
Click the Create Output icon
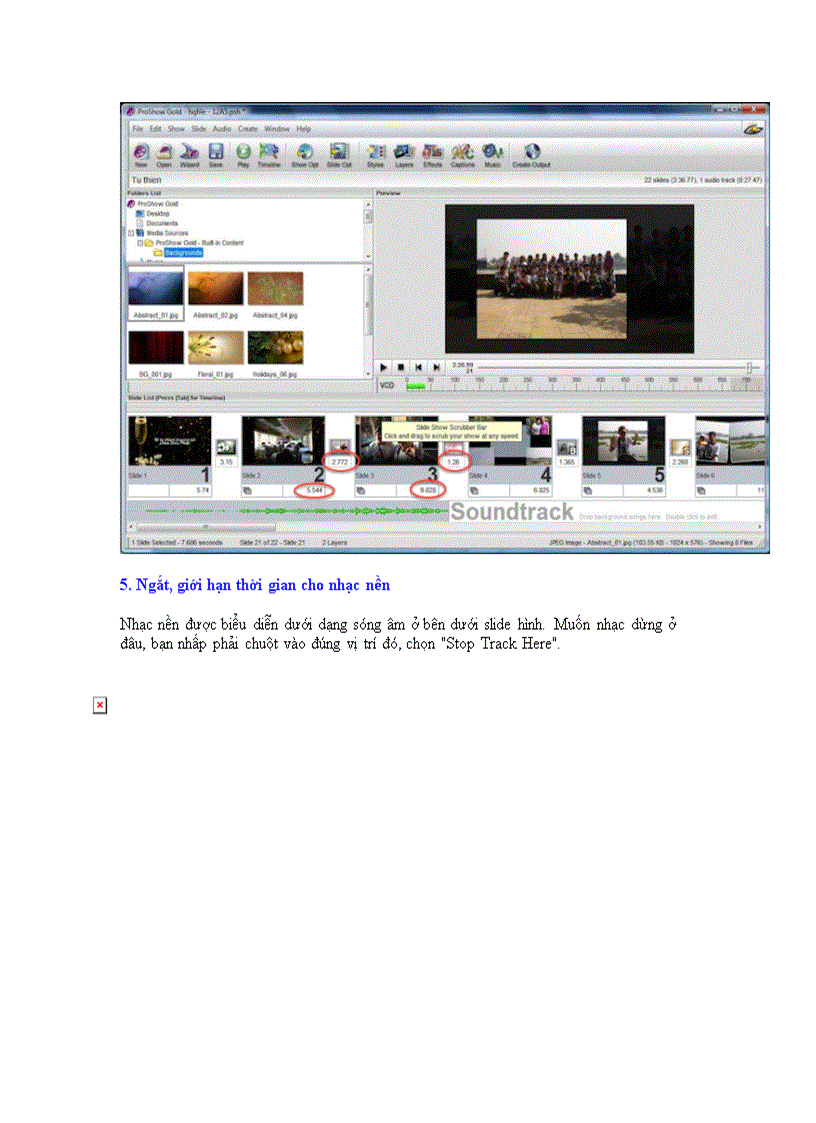point(531,153)
